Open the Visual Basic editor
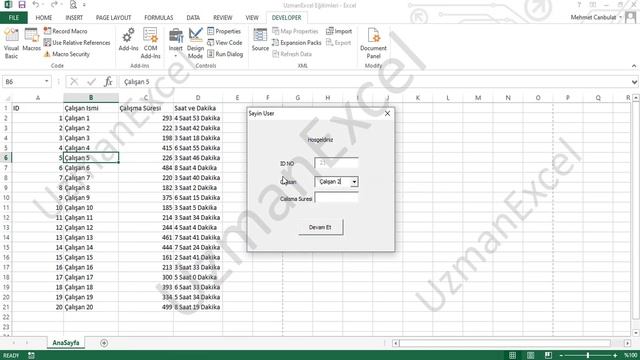Screen dimensions: 640x360 (x=11, y=43)
